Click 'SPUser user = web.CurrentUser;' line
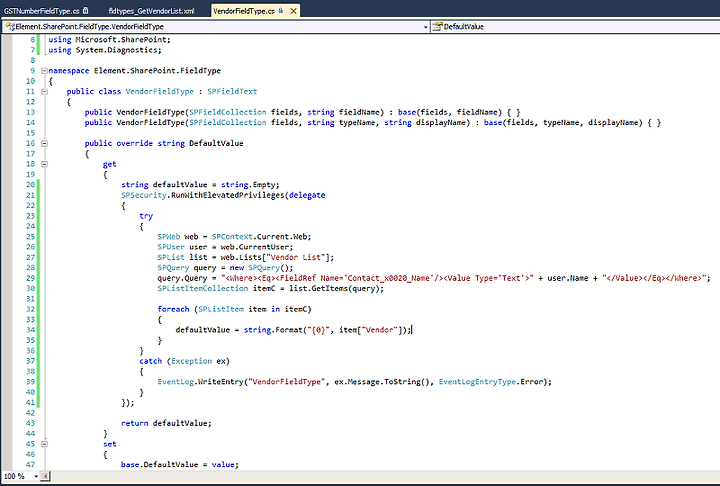This screenshot has height=486, width=720. tap(225, 247)
